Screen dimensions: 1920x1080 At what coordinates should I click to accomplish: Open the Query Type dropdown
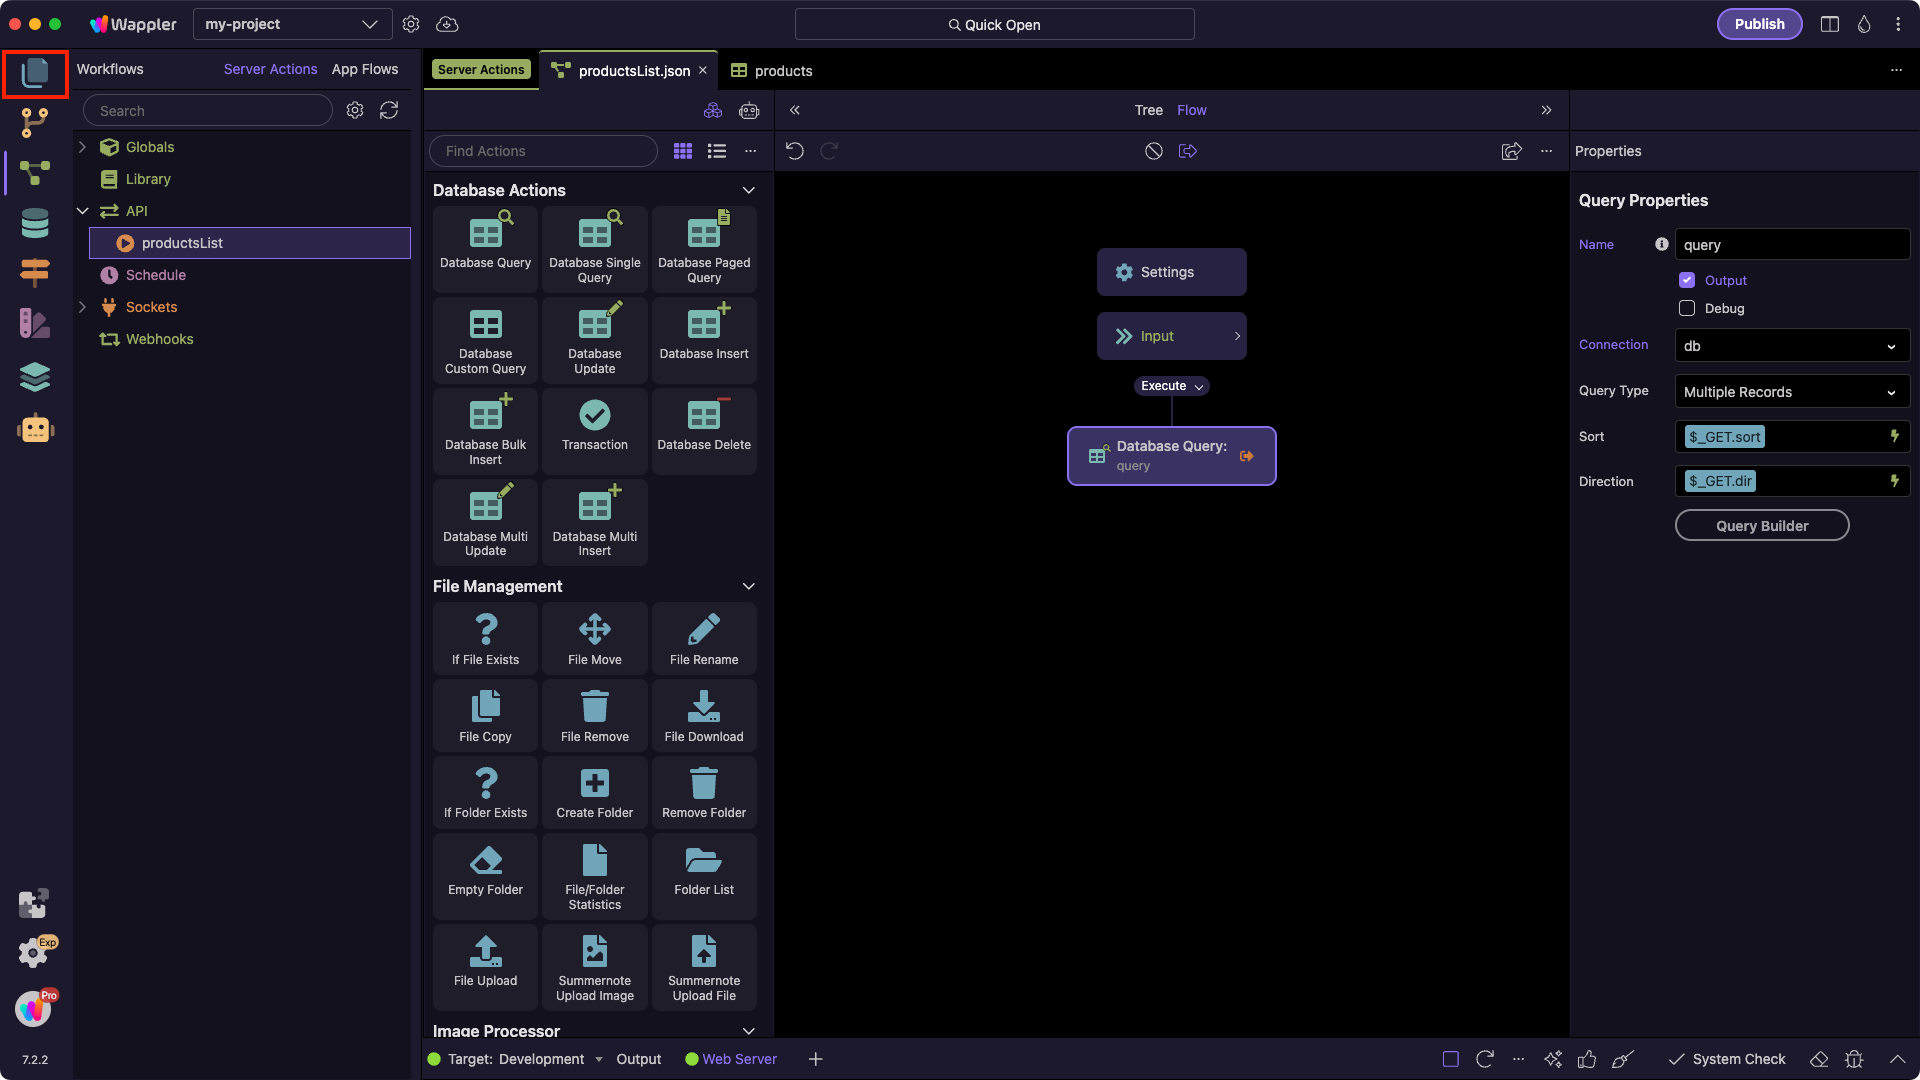[x=1791, y=392]
